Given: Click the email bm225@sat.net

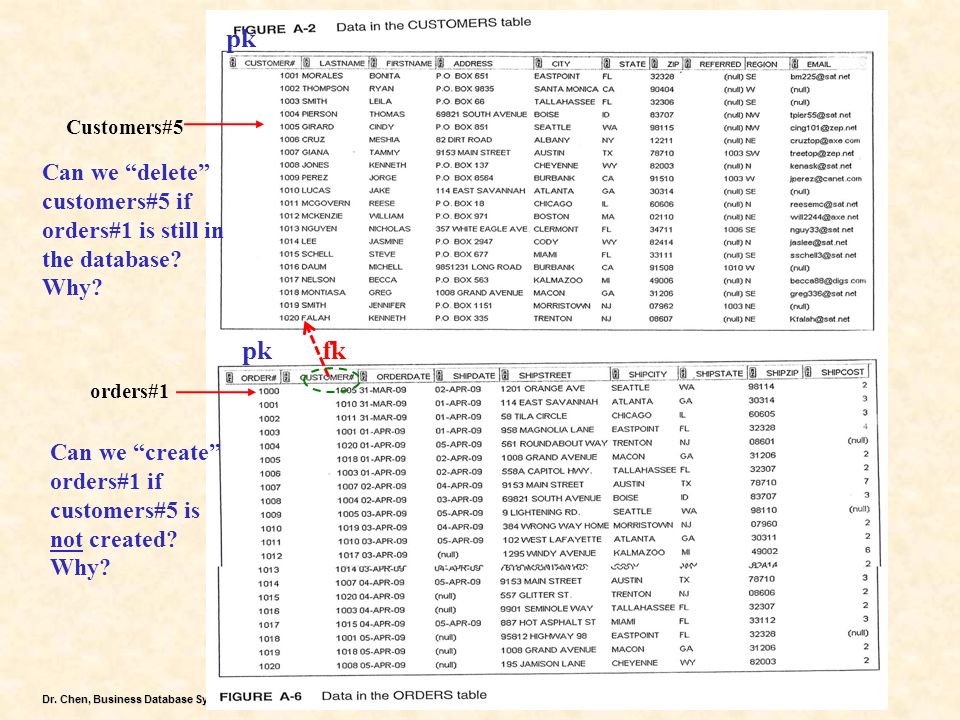Looking at the screenshot, I should click(820, 77).
